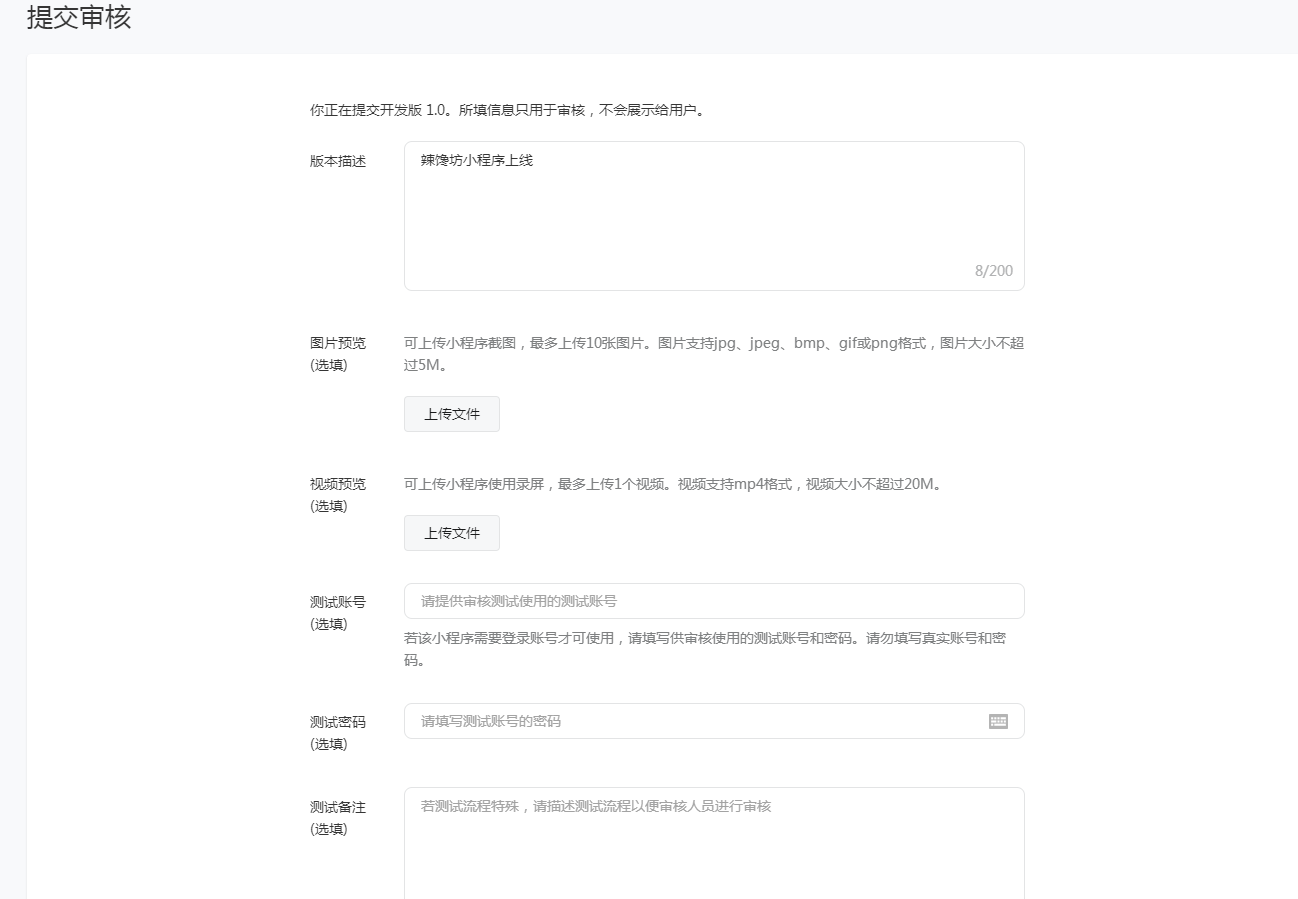Click the 测试密码 (选填) label
Viewport: 1298px width, 899px height.
coord(338,732)
